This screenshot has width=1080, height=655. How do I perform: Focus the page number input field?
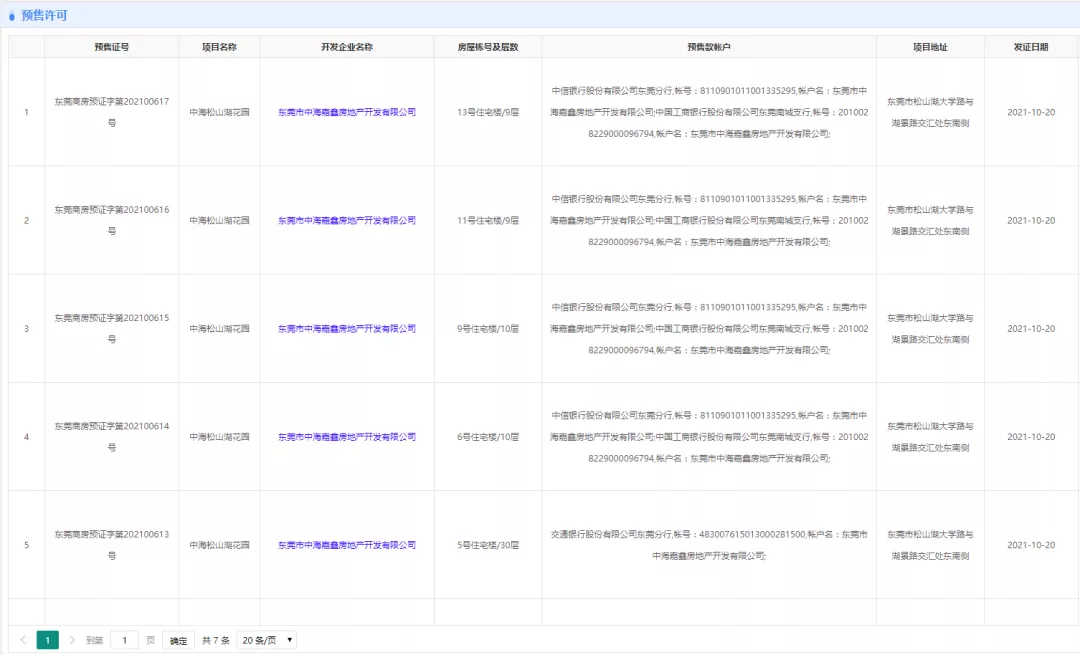124,640
